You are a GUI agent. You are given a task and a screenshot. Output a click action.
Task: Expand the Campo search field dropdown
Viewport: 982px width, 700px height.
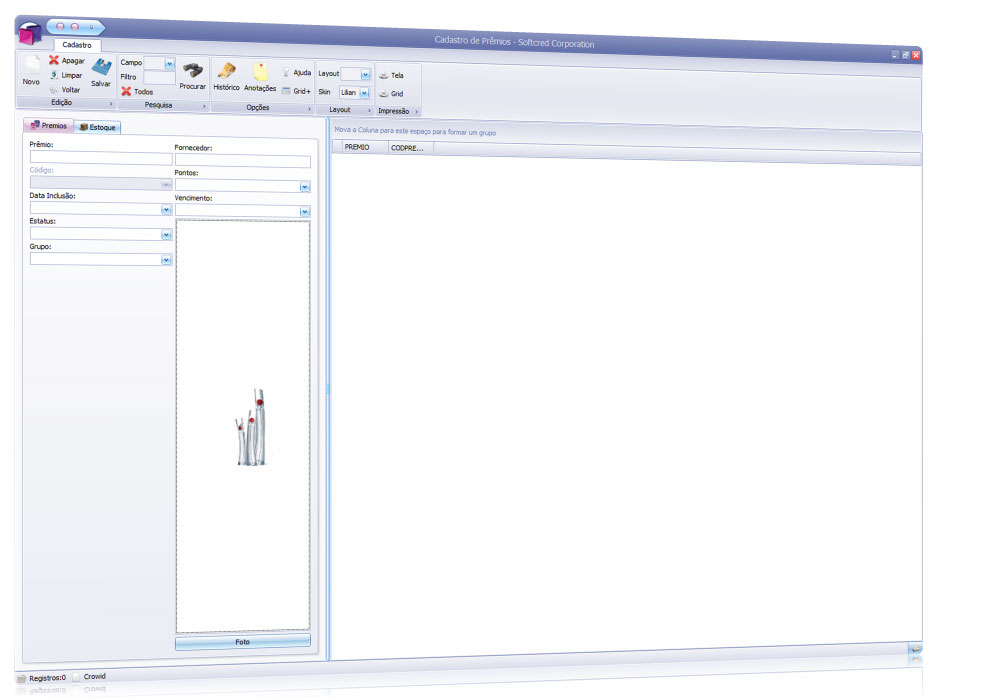click(x=169, y=63)
